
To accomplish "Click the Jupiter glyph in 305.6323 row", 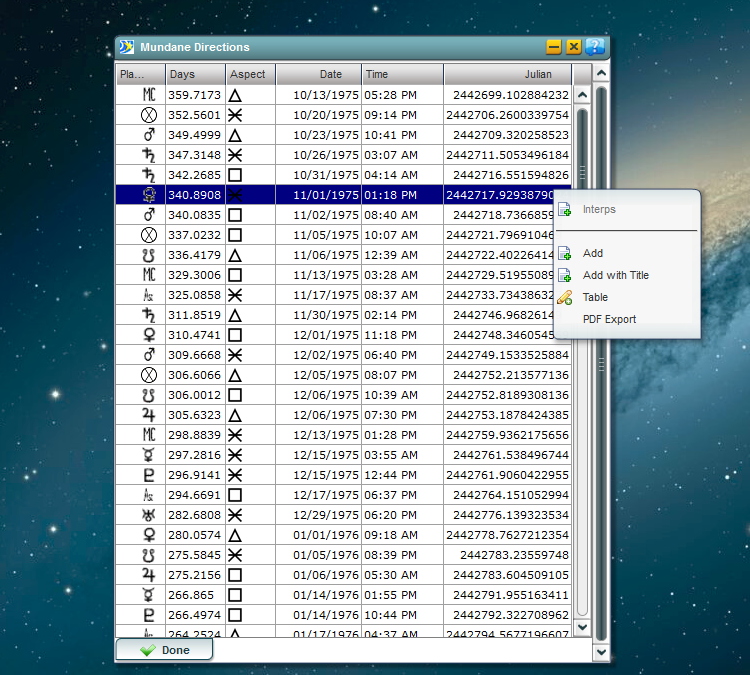I will coord(148,415).
